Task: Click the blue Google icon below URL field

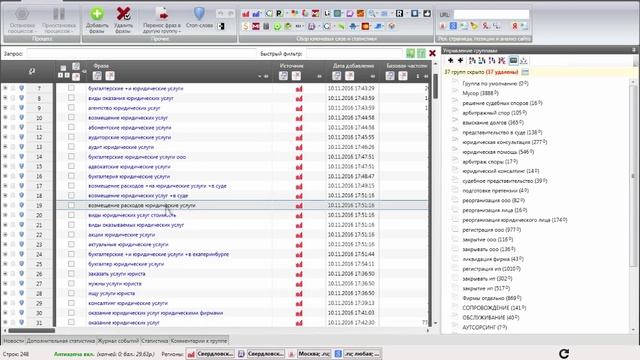Action: coord(453,26)
